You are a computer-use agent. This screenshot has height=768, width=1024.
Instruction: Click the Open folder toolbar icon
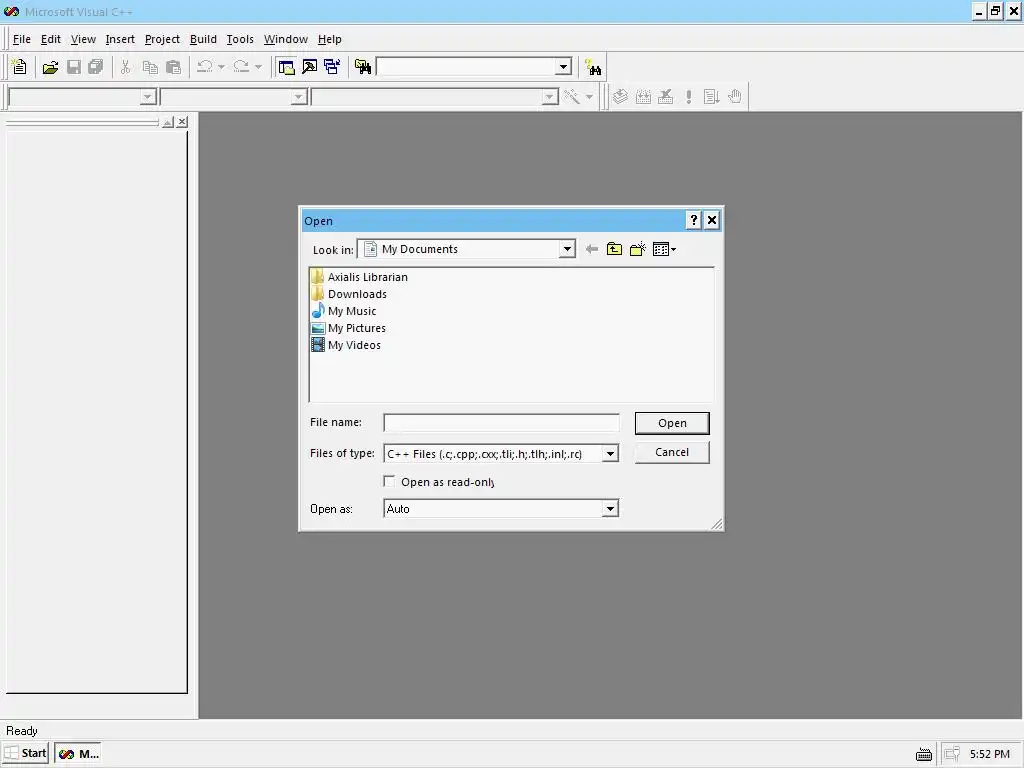[x=50, y=67]
